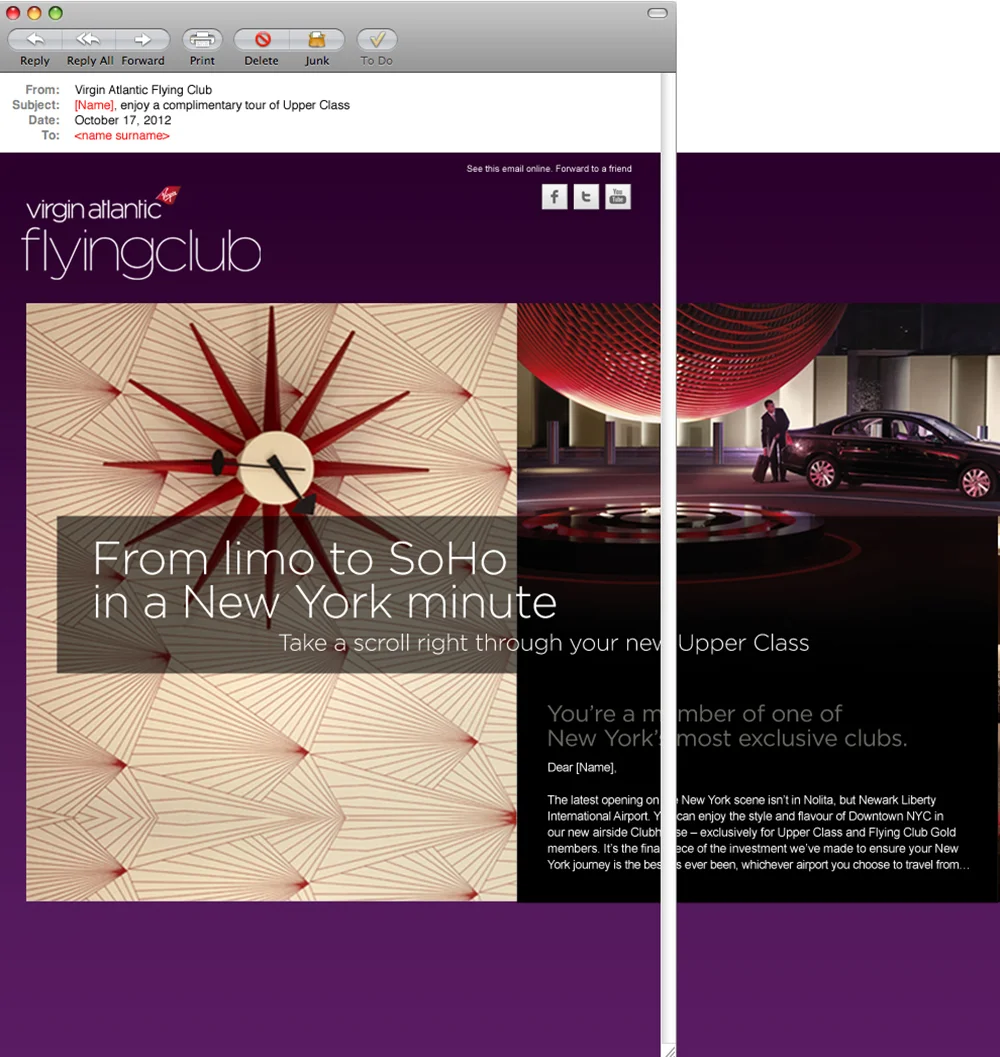Screen dimensions: 1000x1057
Task: Flag message with the To Do checkmark
Action: [x=377, y=40]
